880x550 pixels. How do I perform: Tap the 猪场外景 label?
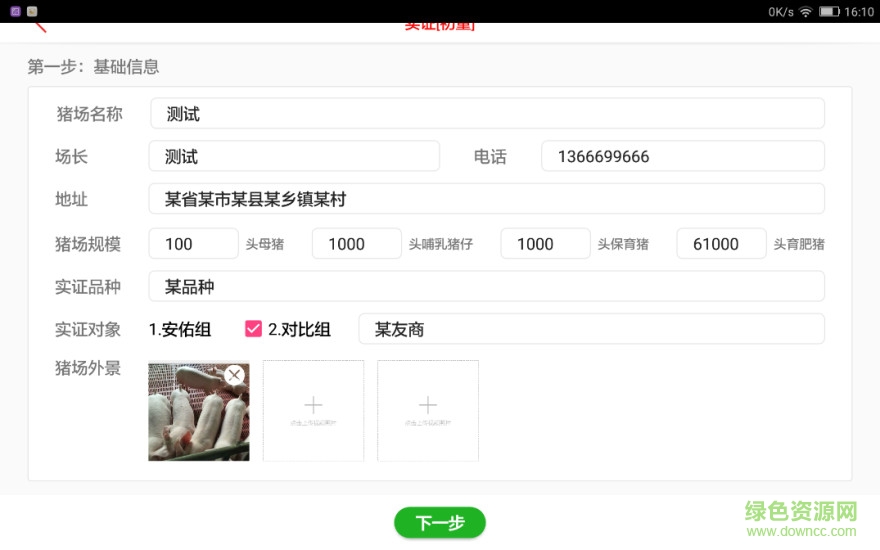click(x=88, y=368)
